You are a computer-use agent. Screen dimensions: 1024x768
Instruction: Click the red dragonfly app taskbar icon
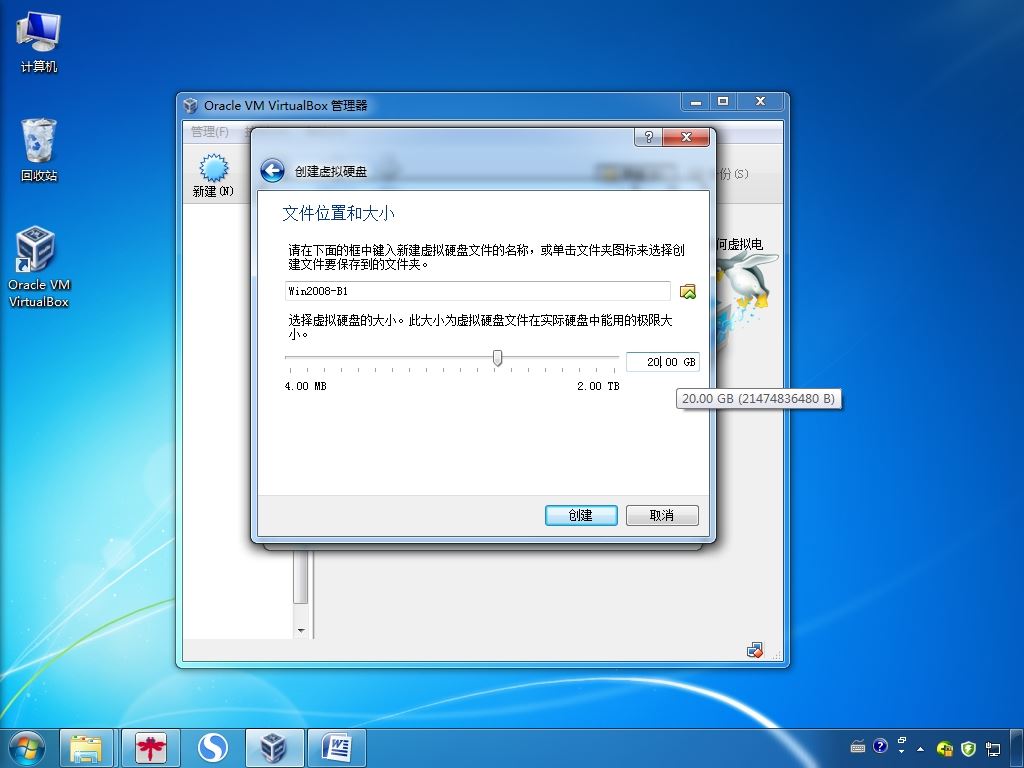pos(150,748)
